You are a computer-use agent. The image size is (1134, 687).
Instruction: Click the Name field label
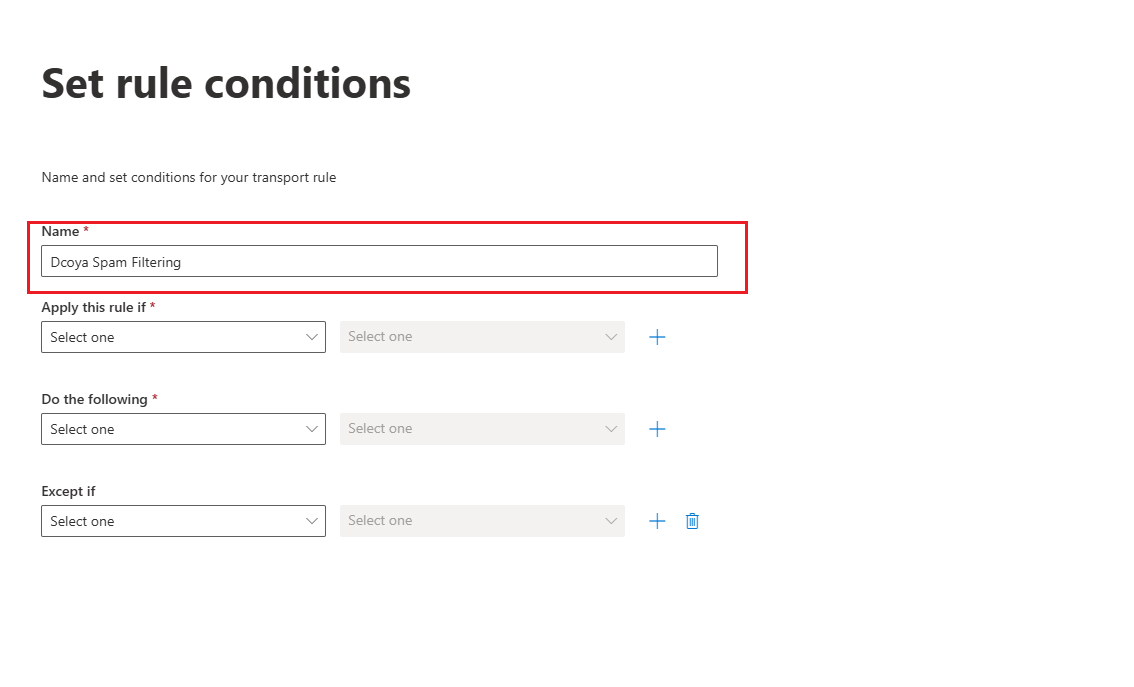pos(61,231)
